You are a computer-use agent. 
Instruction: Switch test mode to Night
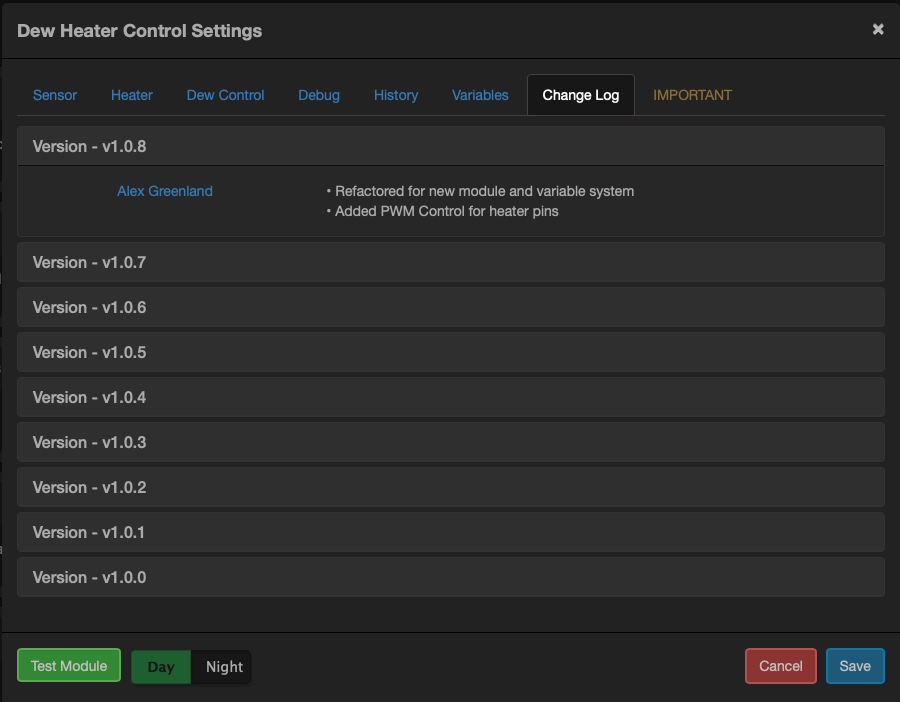pos(224,667)
